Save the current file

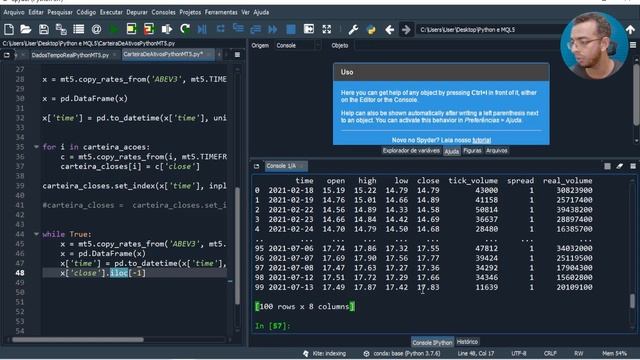(43, 29)
